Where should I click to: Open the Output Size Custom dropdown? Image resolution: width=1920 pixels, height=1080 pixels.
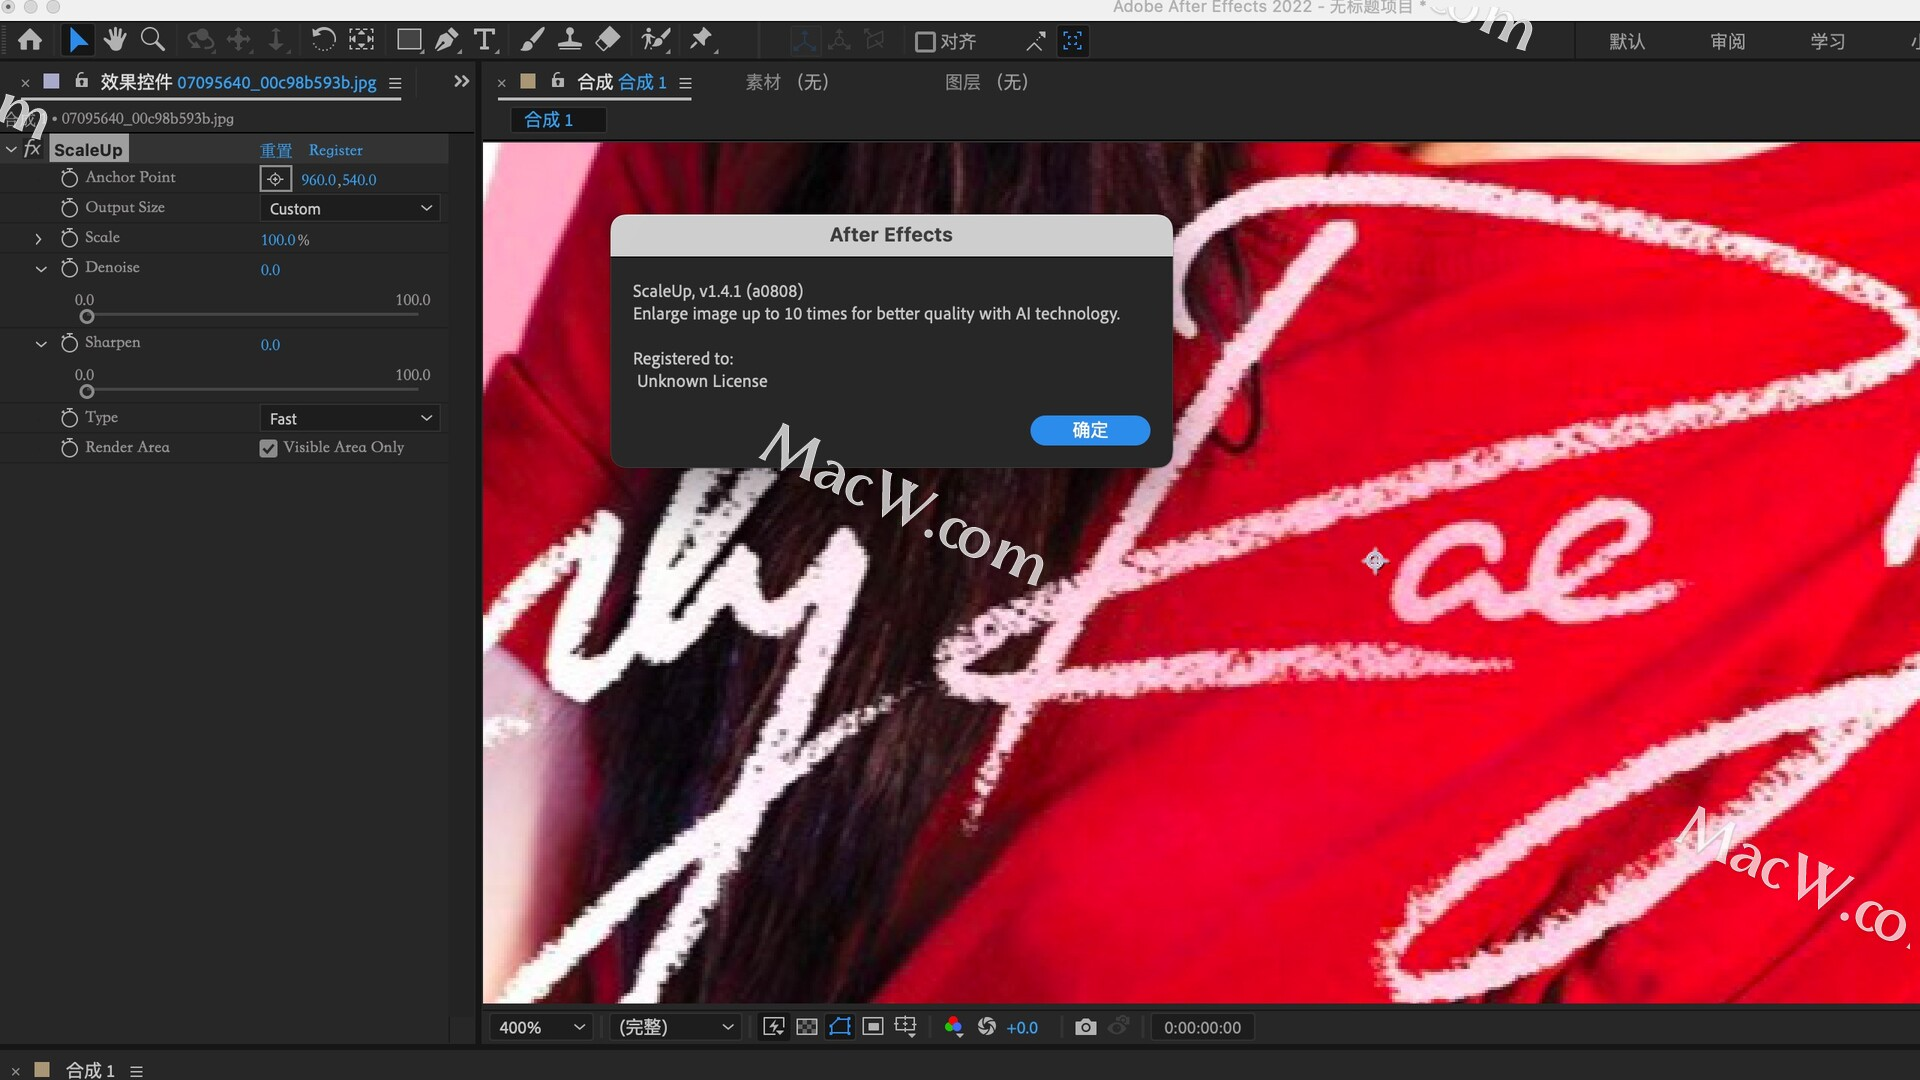pos(350,208)
